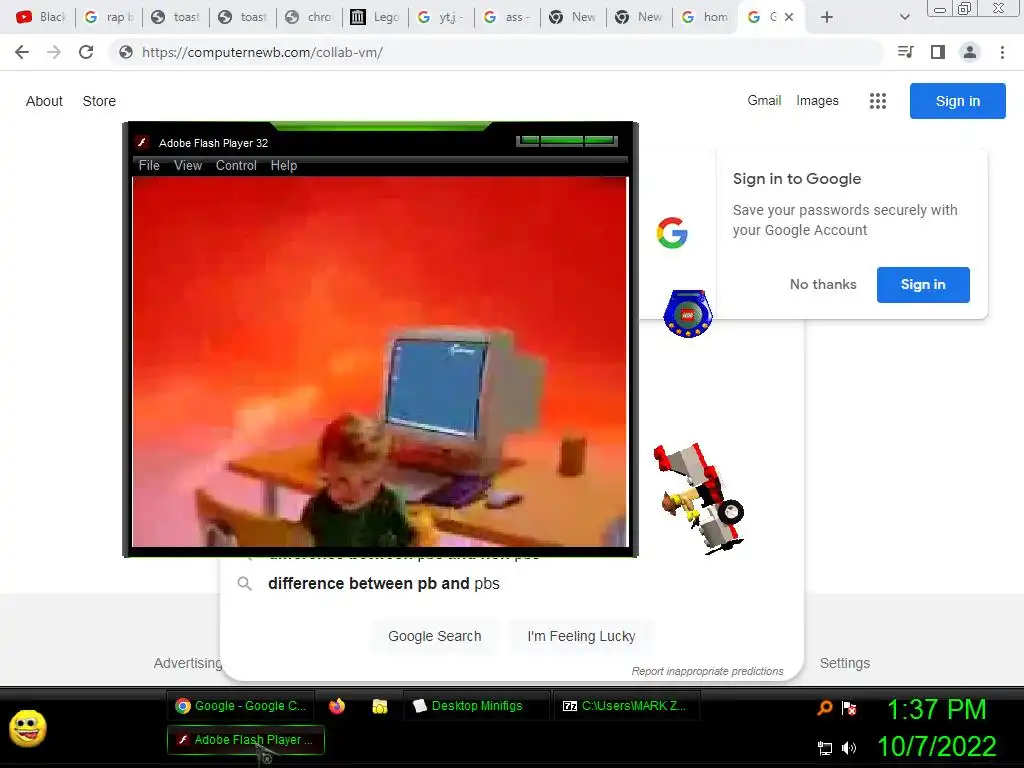
Task: Click the Adobe Flash Player title bar icon
Action: pos(142,142)
